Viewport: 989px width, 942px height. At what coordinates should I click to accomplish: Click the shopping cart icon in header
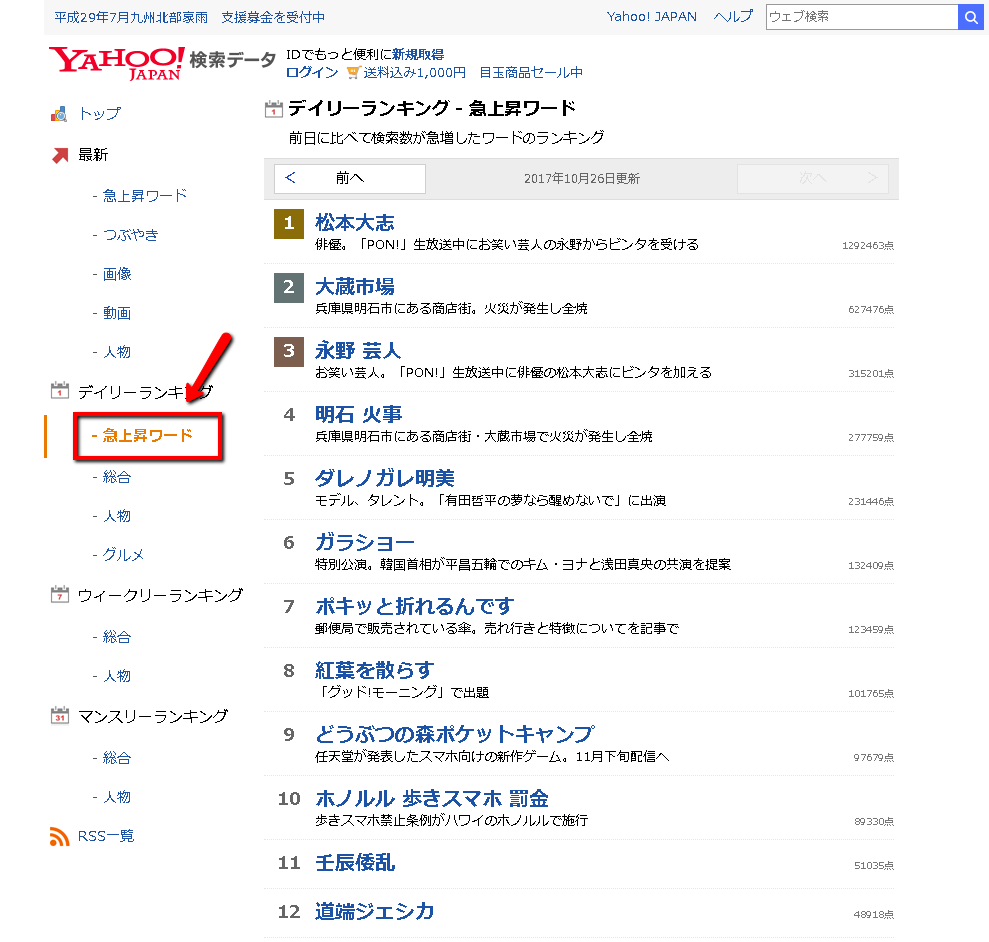pyautogui.click(x=352, y=73)
